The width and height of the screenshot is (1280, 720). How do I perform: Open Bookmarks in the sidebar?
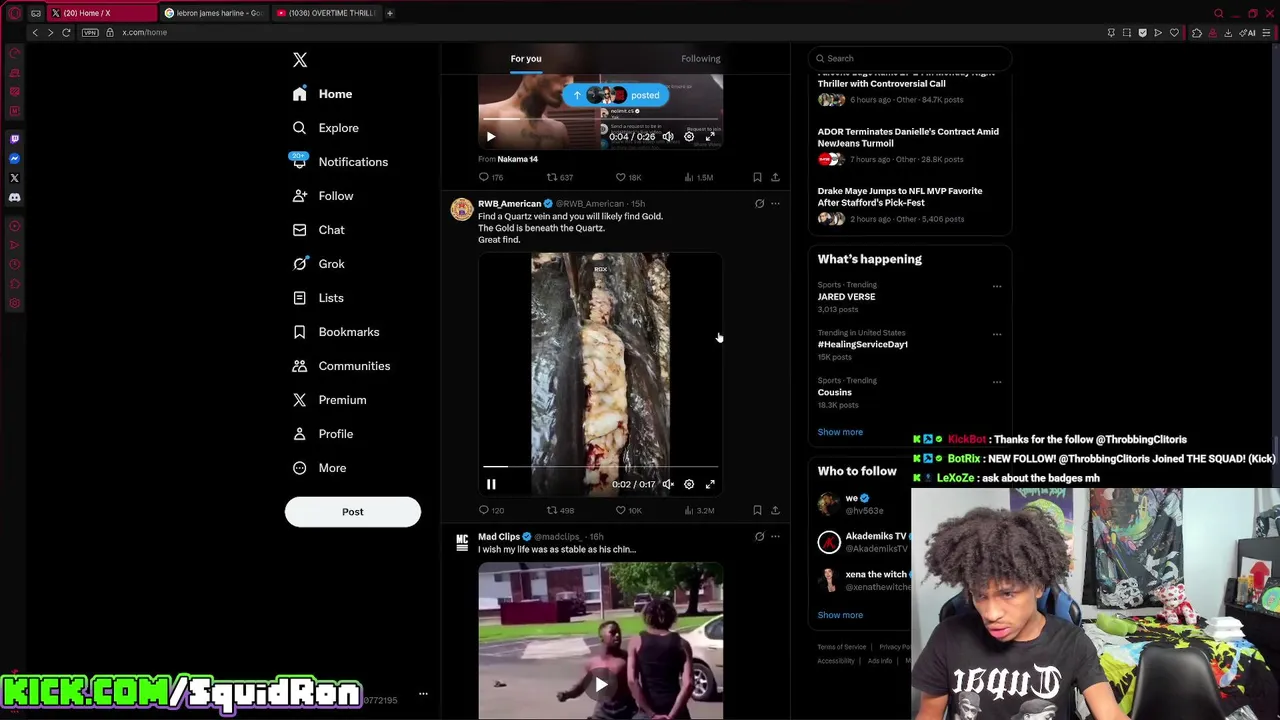click(x=336, y=332)
